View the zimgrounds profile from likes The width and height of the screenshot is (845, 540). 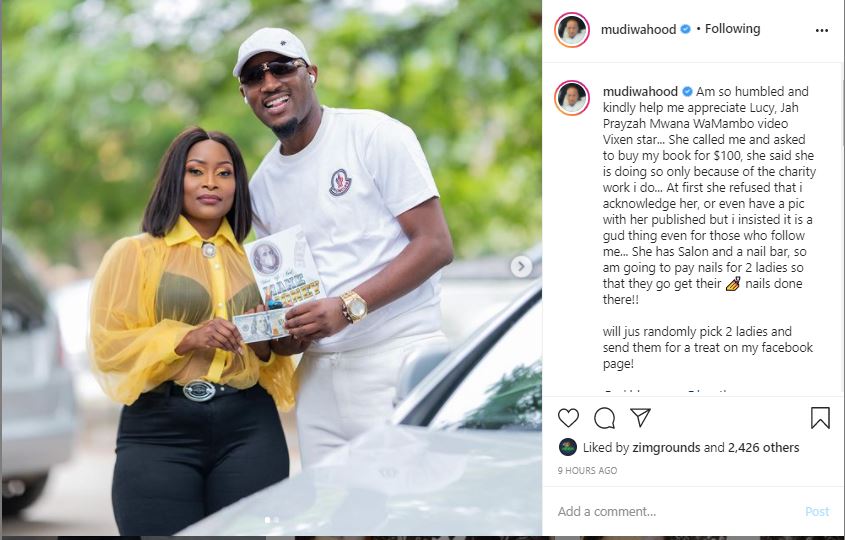[x=666, y=447]
